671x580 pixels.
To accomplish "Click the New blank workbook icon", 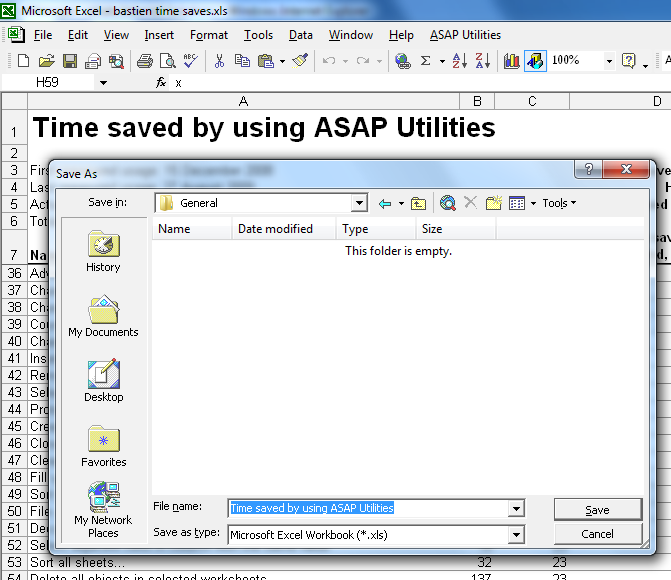I will pyautogui.click(x=23, y=61).
